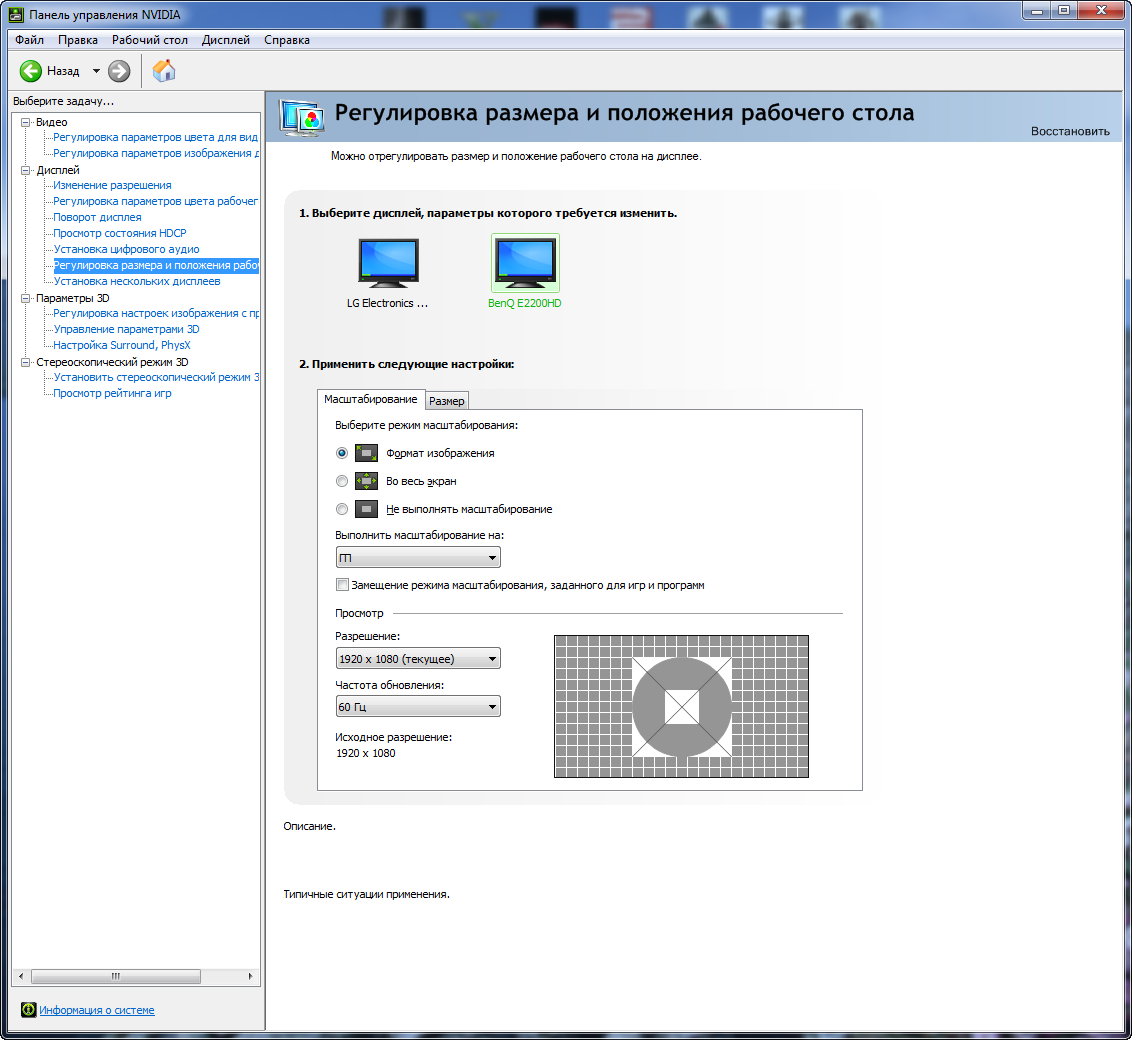This screenshot has width=1132, height=1040.
Task: Click the full-screen scaling mode icon
Action: (x=367, y=481)
